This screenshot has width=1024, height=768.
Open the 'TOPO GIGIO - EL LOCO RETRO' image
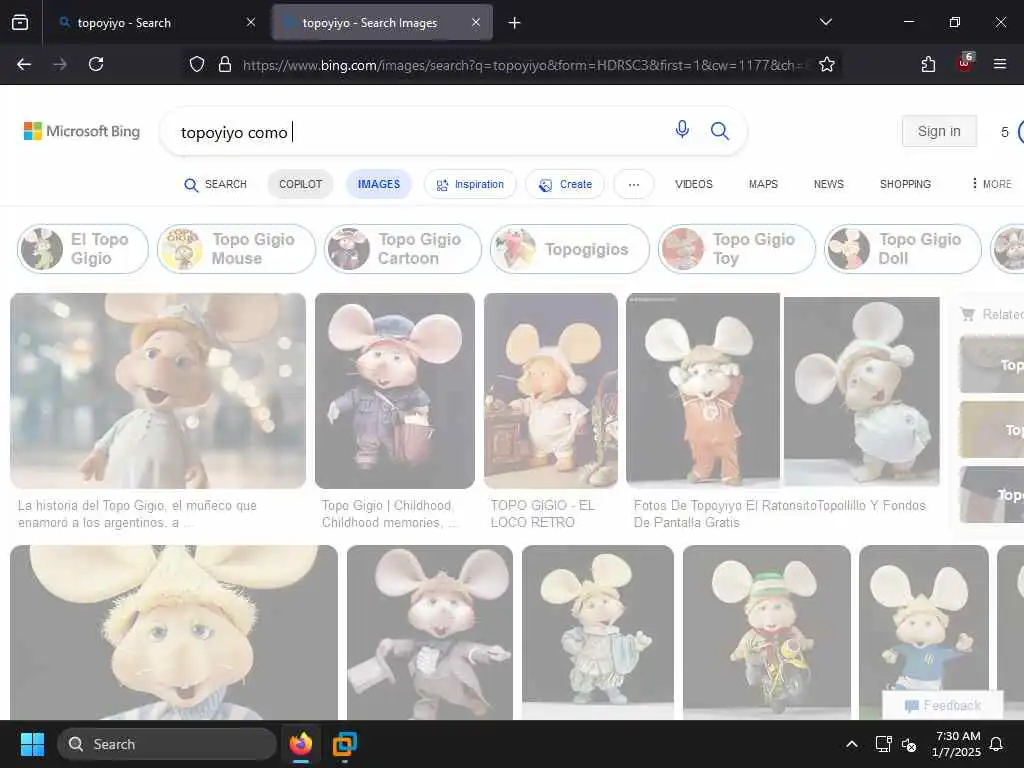[x=551, y=391]
